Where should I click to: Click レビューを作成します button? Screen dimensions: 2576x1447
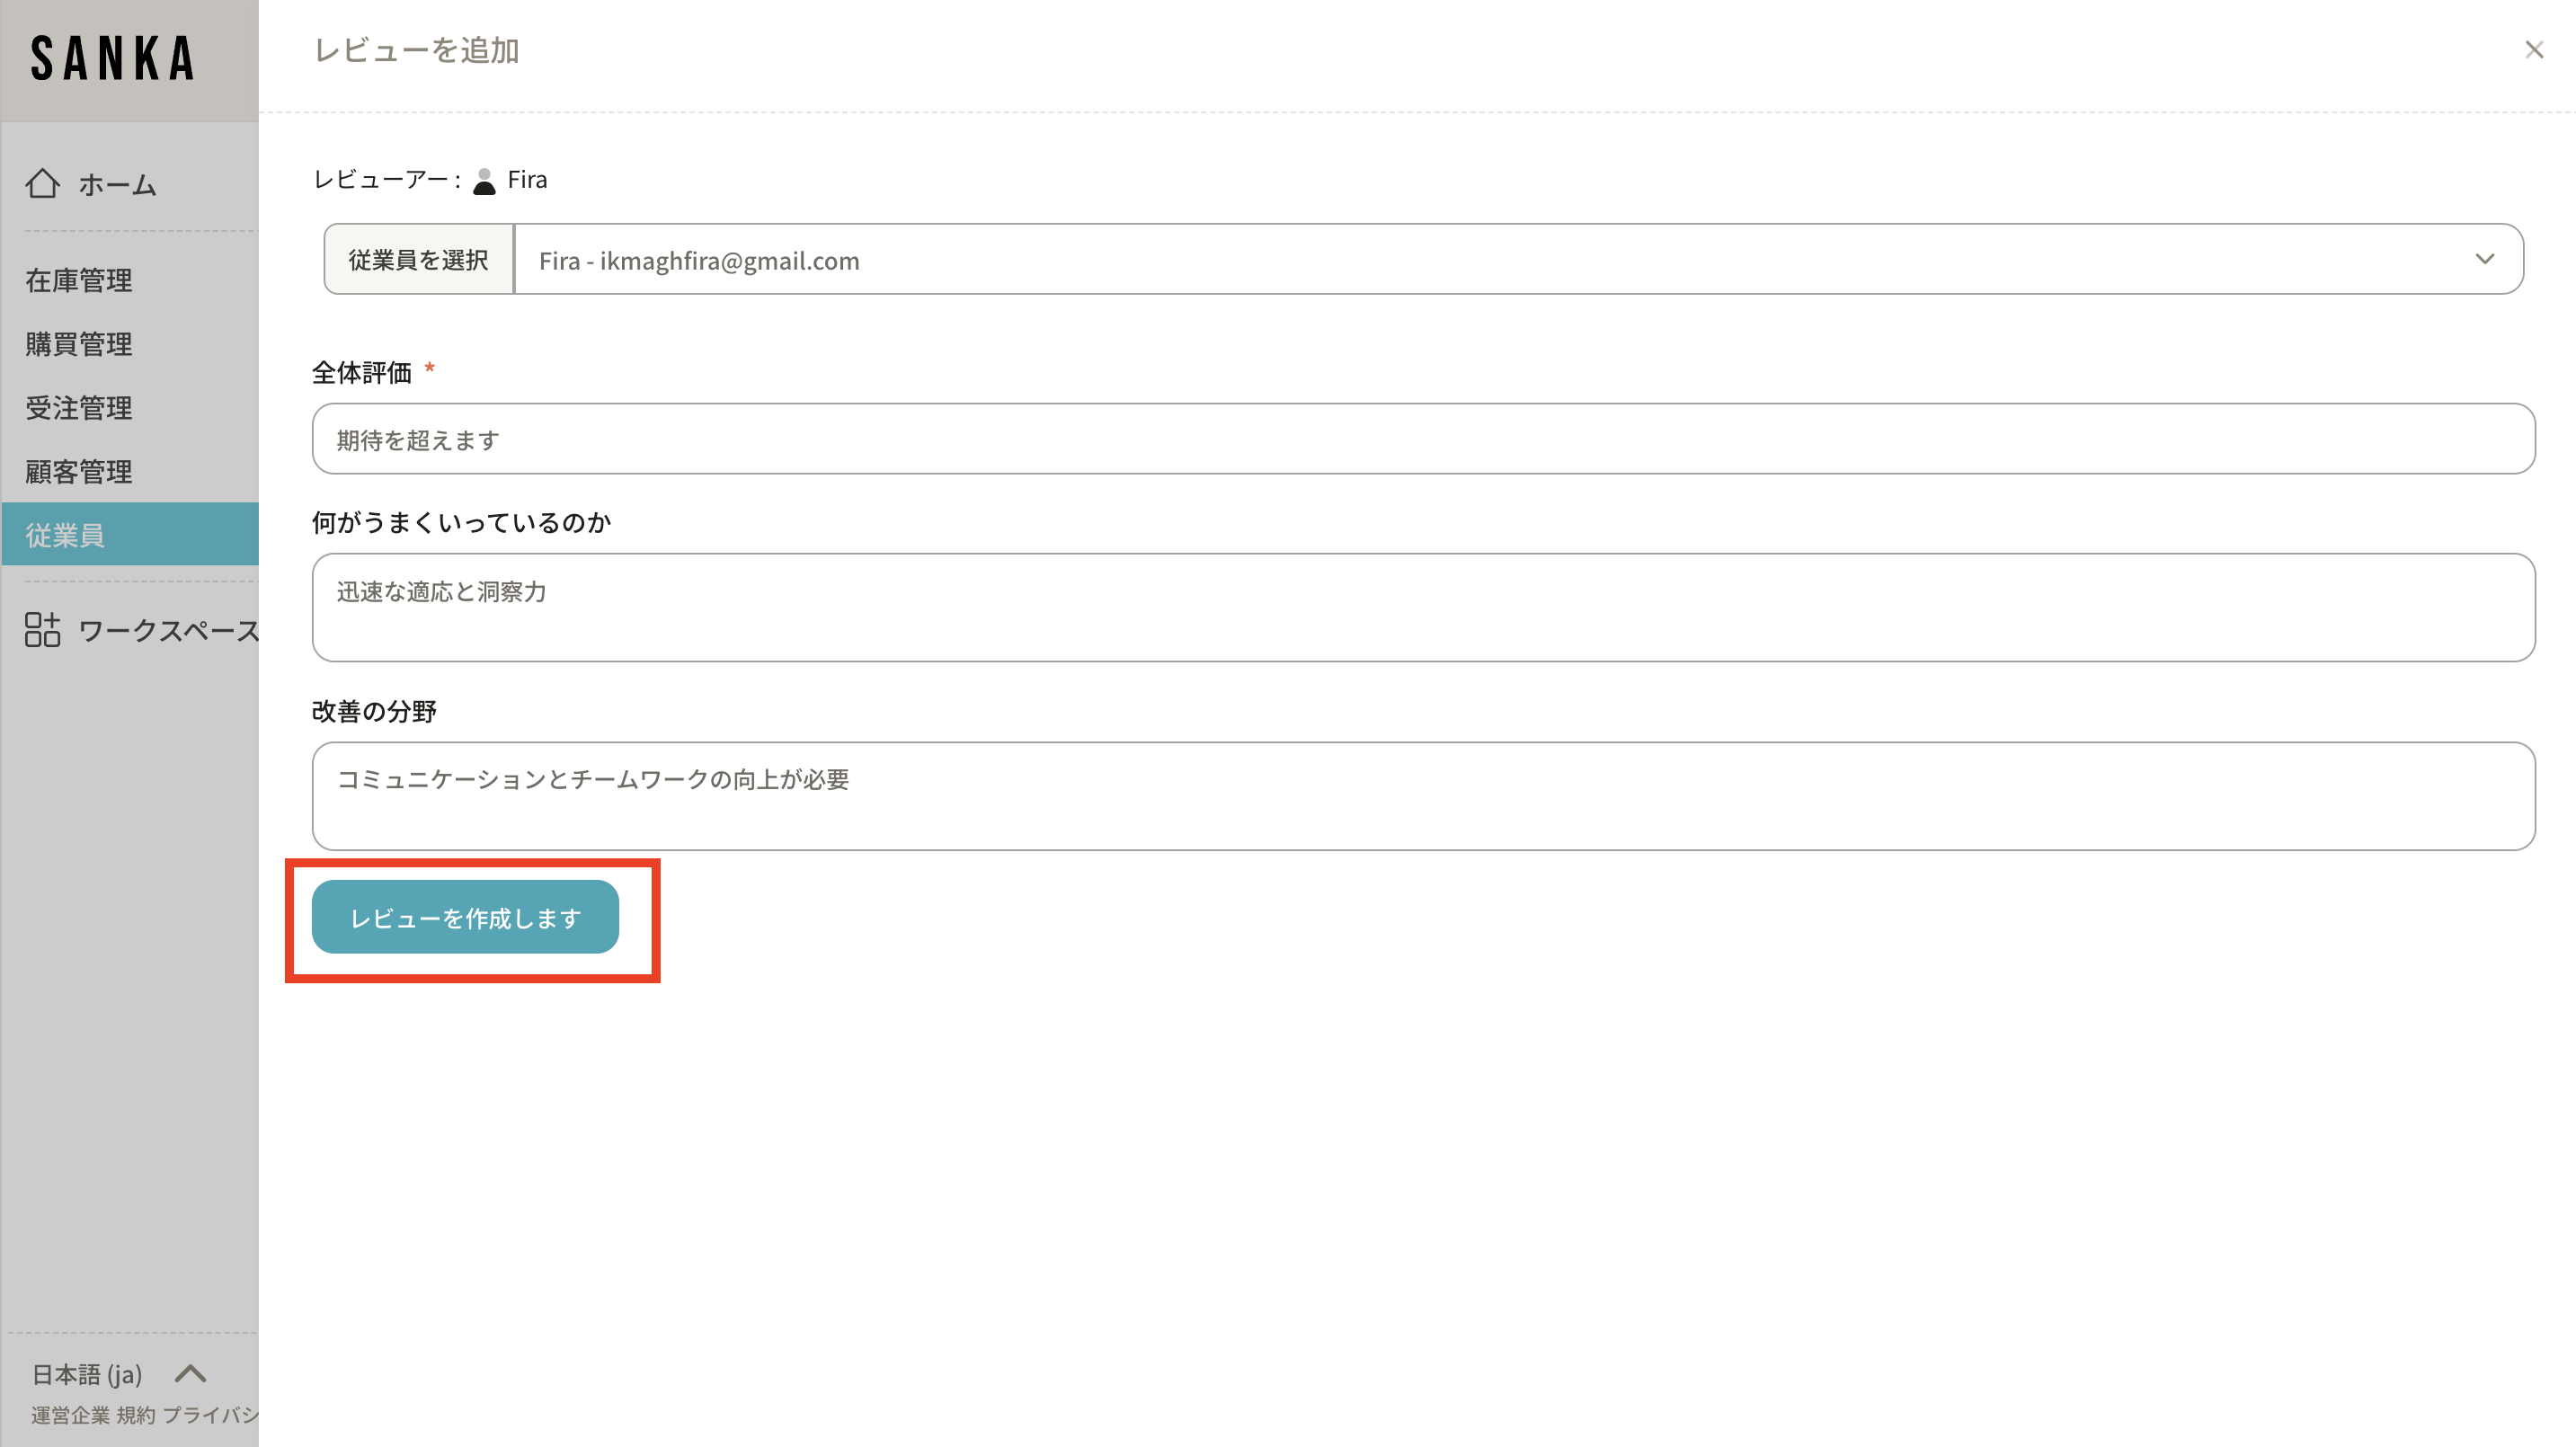click(x=465, y=917)
